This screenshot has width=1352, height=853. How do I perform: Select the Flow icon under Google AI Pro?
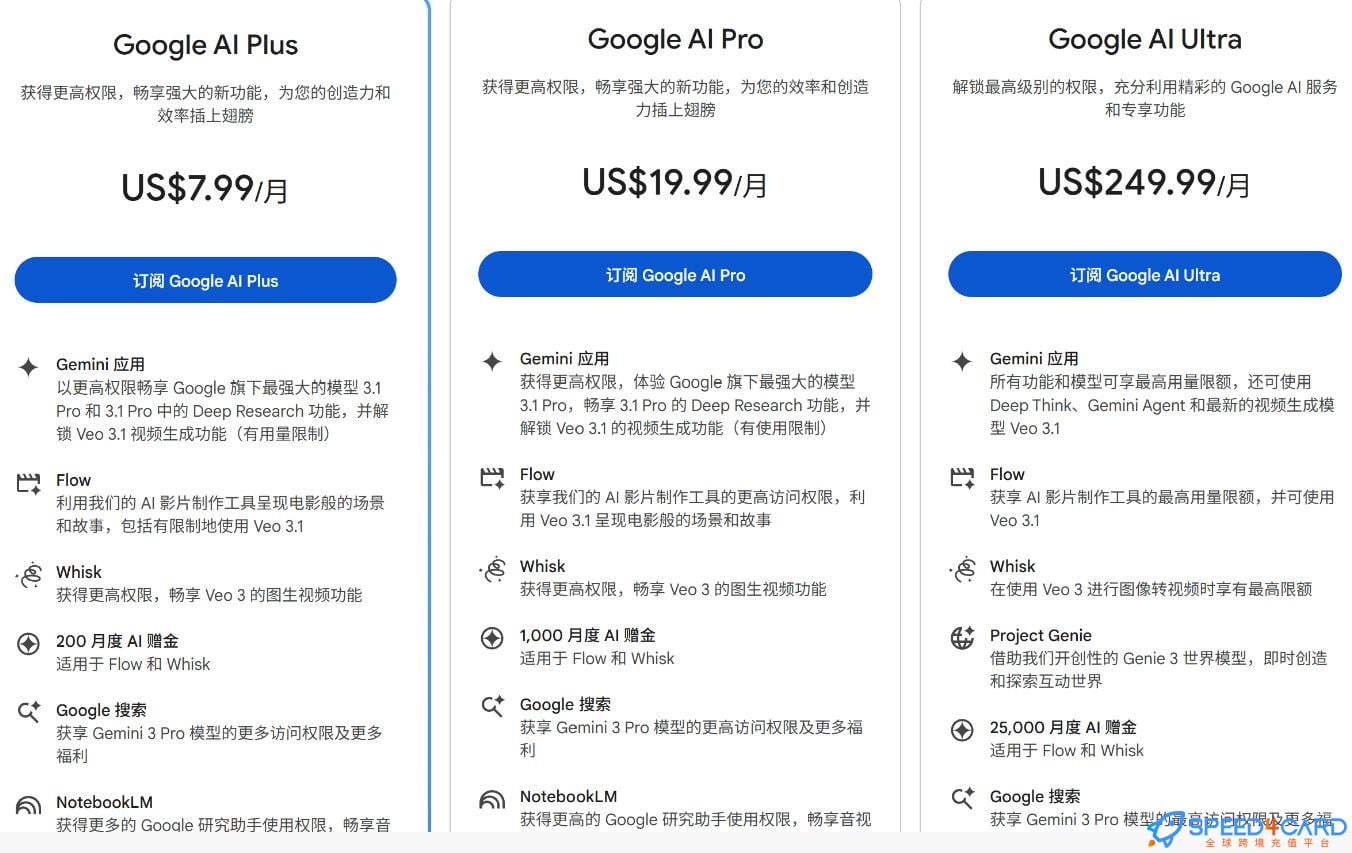pos(492,478)
